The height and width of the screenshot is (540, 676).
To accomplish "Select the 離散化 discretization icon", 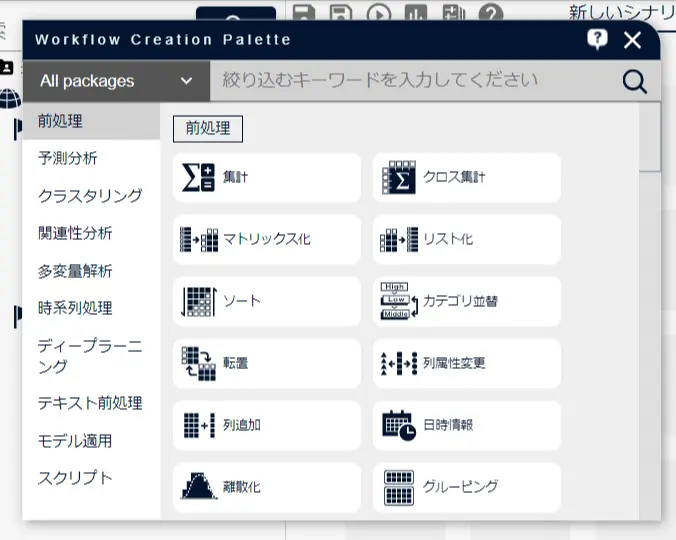I will (x=199, y=487).
